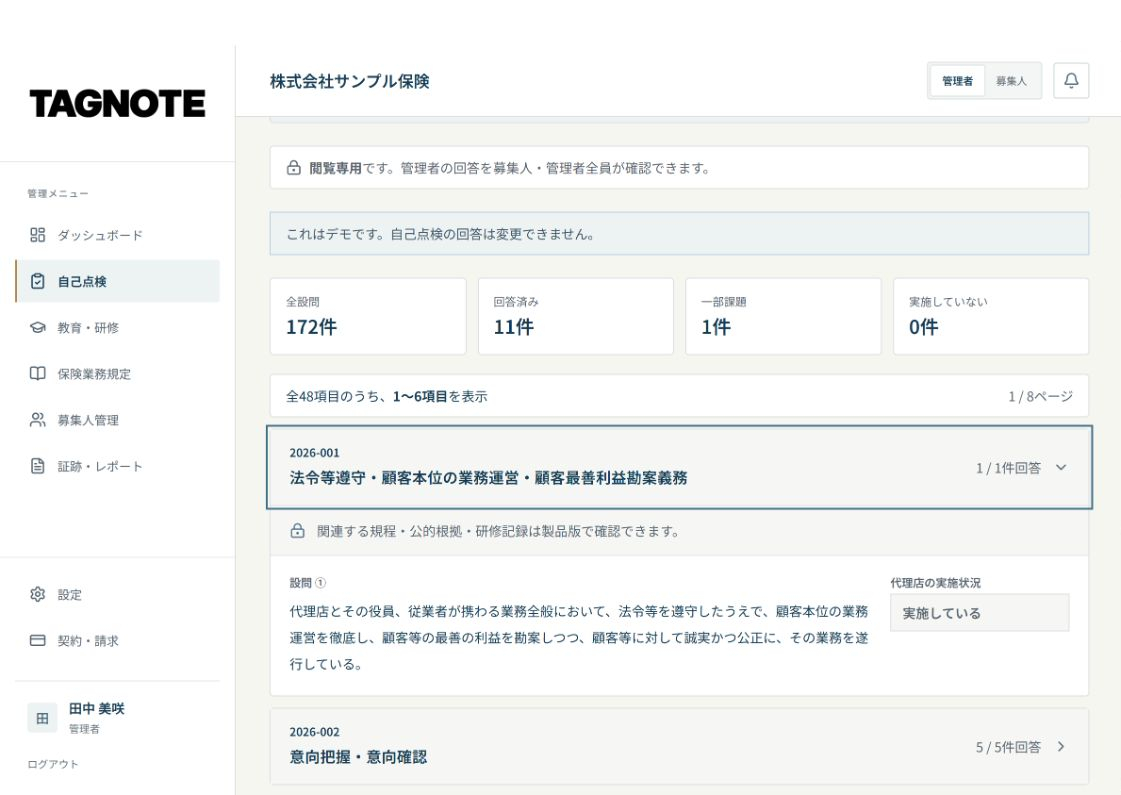This screenshot has height=795, width=1121.
Task: Switch to the 募集人 role
Action: coord(1011,81)
